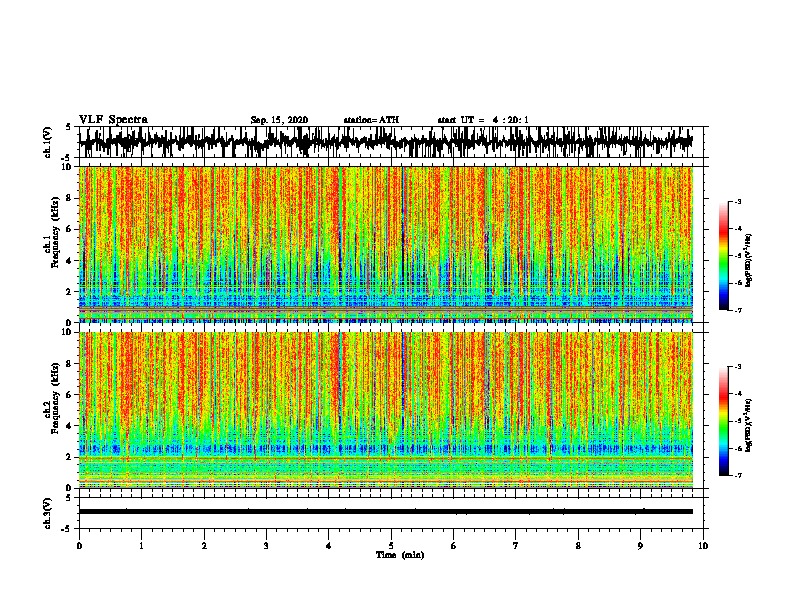Screen dimensions: 792x612
Task: Click the "5" tick on ch.3(V) axis
Action: click(x=68, y=498)
